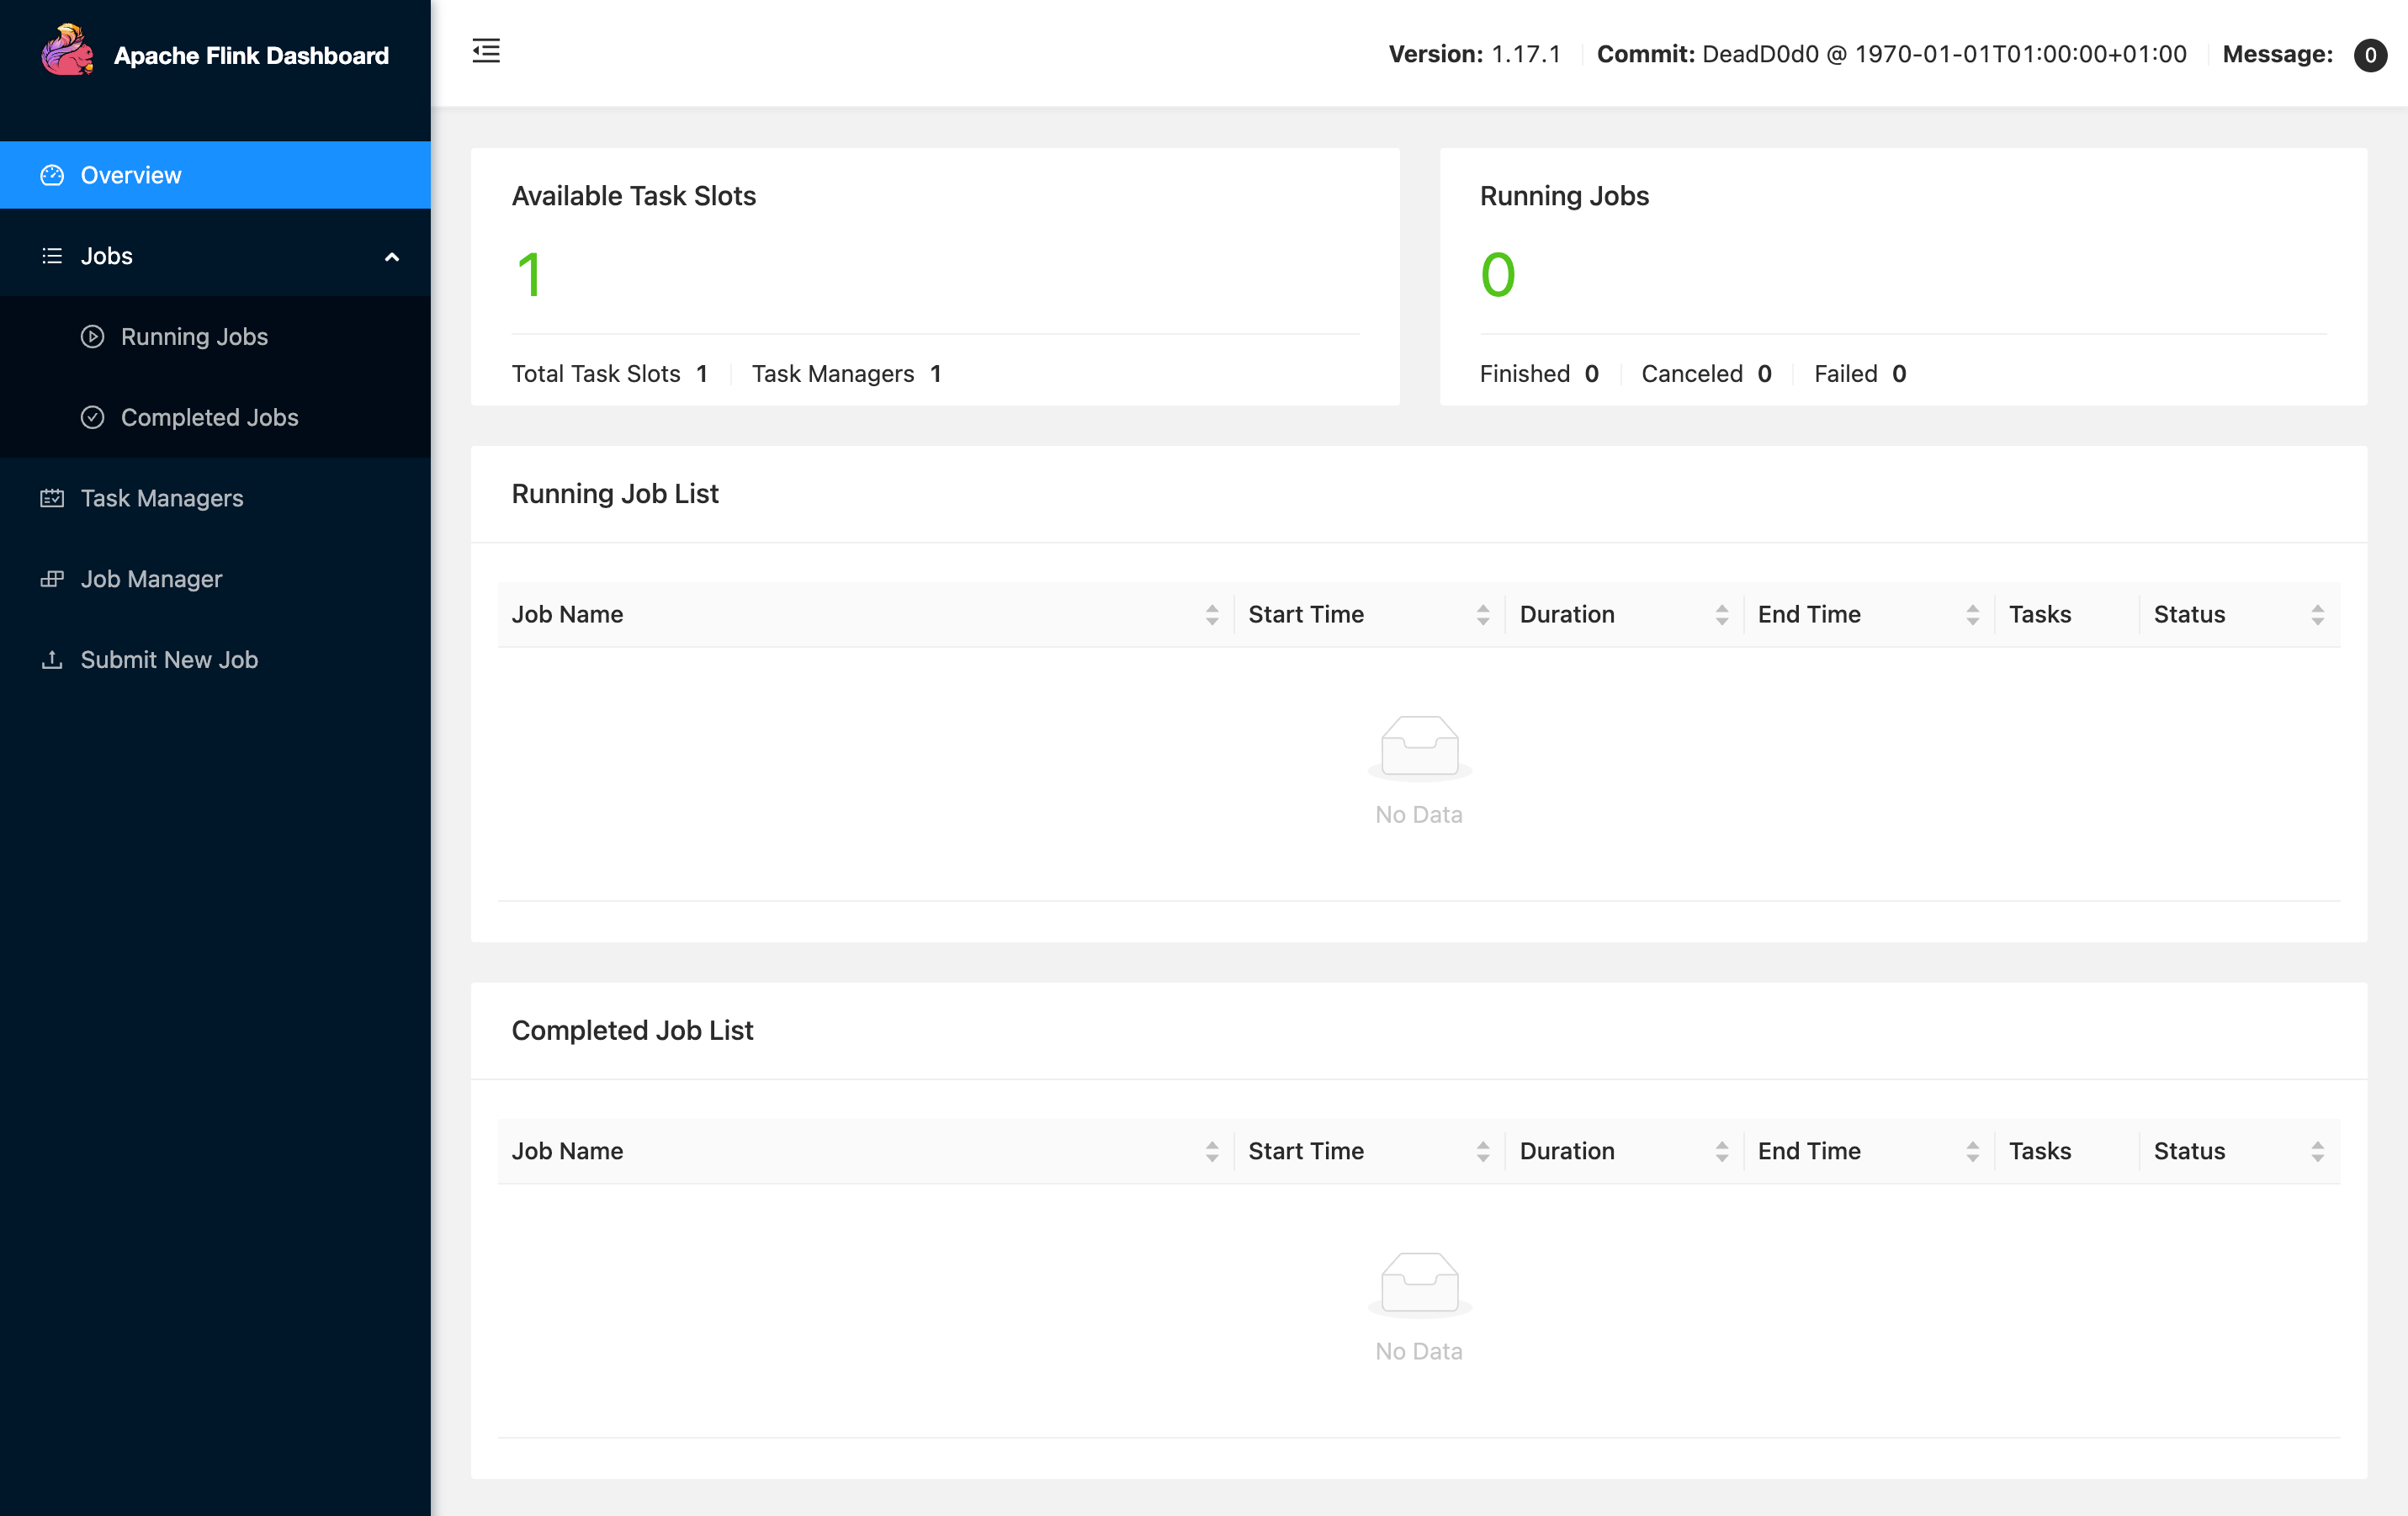Viewport: 2408px width, 1516px height.
Task: Click the Job Manager build icon
Action: 52,579
